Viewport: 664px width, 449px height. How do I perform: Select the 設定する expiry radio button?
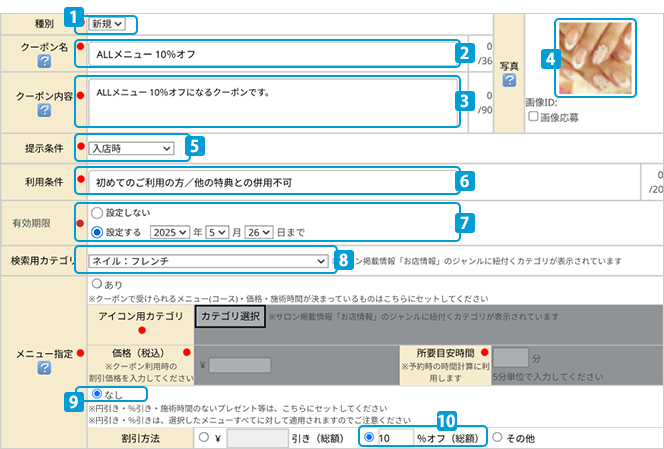[97, 231]
